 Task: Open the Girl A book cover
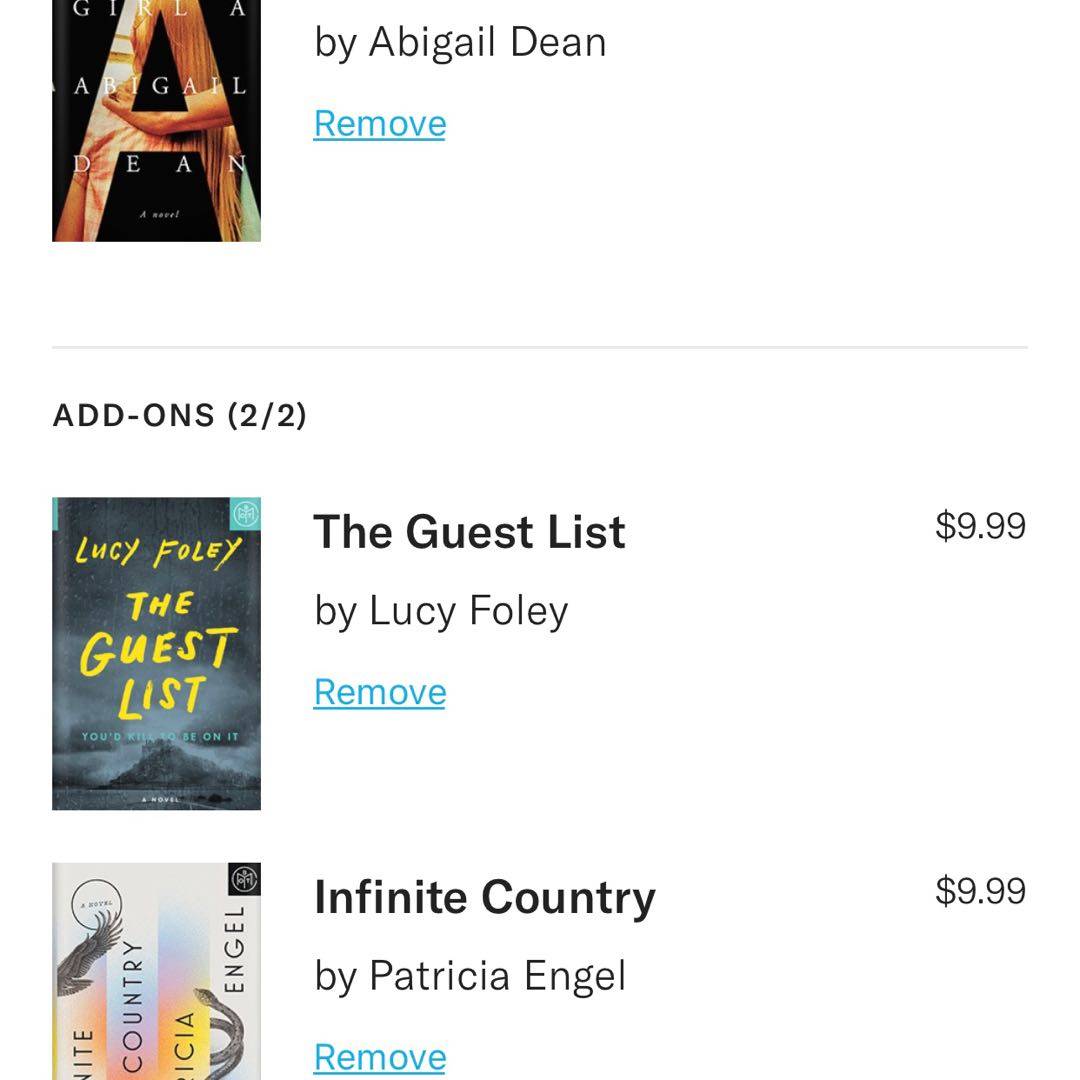click(156, 120)
